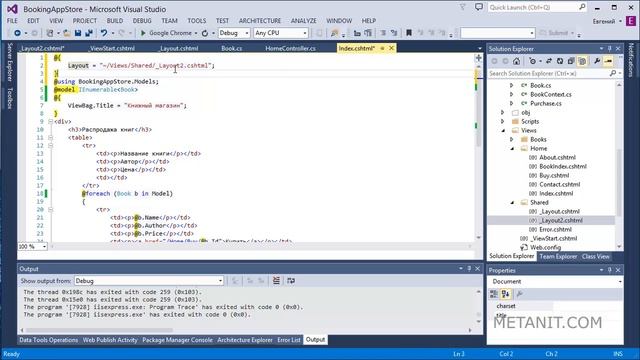Viewport: 640px width, 360px height.
Task: Click the Collapse All icon in Solution Explorer
Action: (x=571, y=61)
